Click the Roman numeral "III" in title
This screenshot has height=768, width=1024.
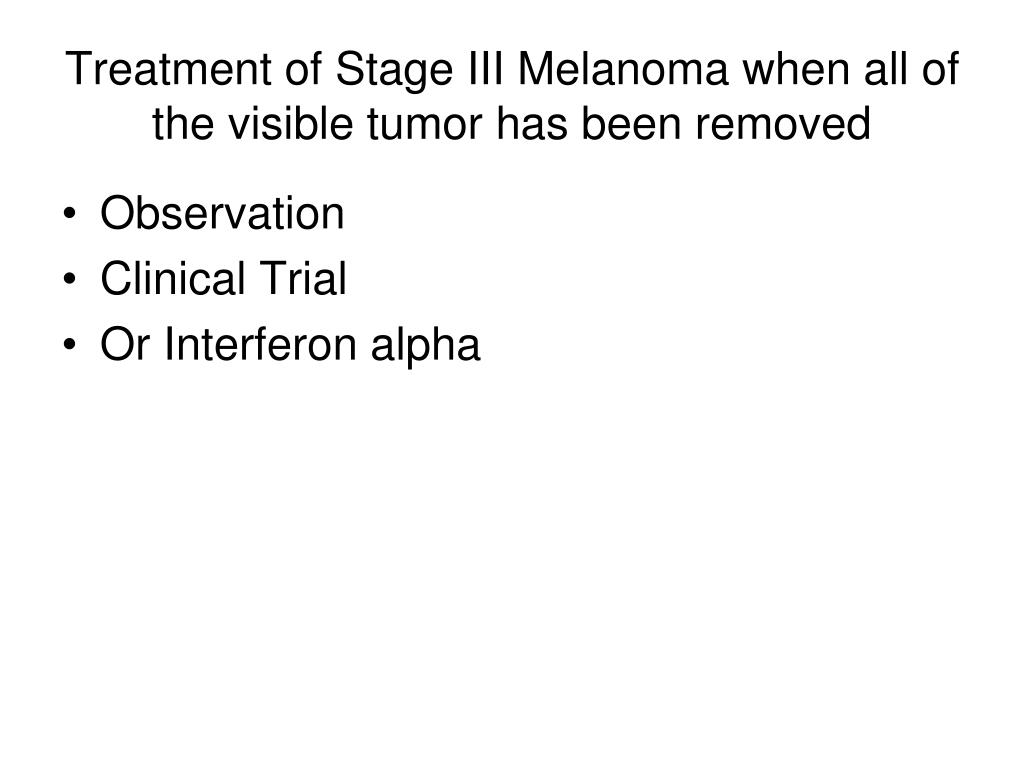tap(485, 69)
